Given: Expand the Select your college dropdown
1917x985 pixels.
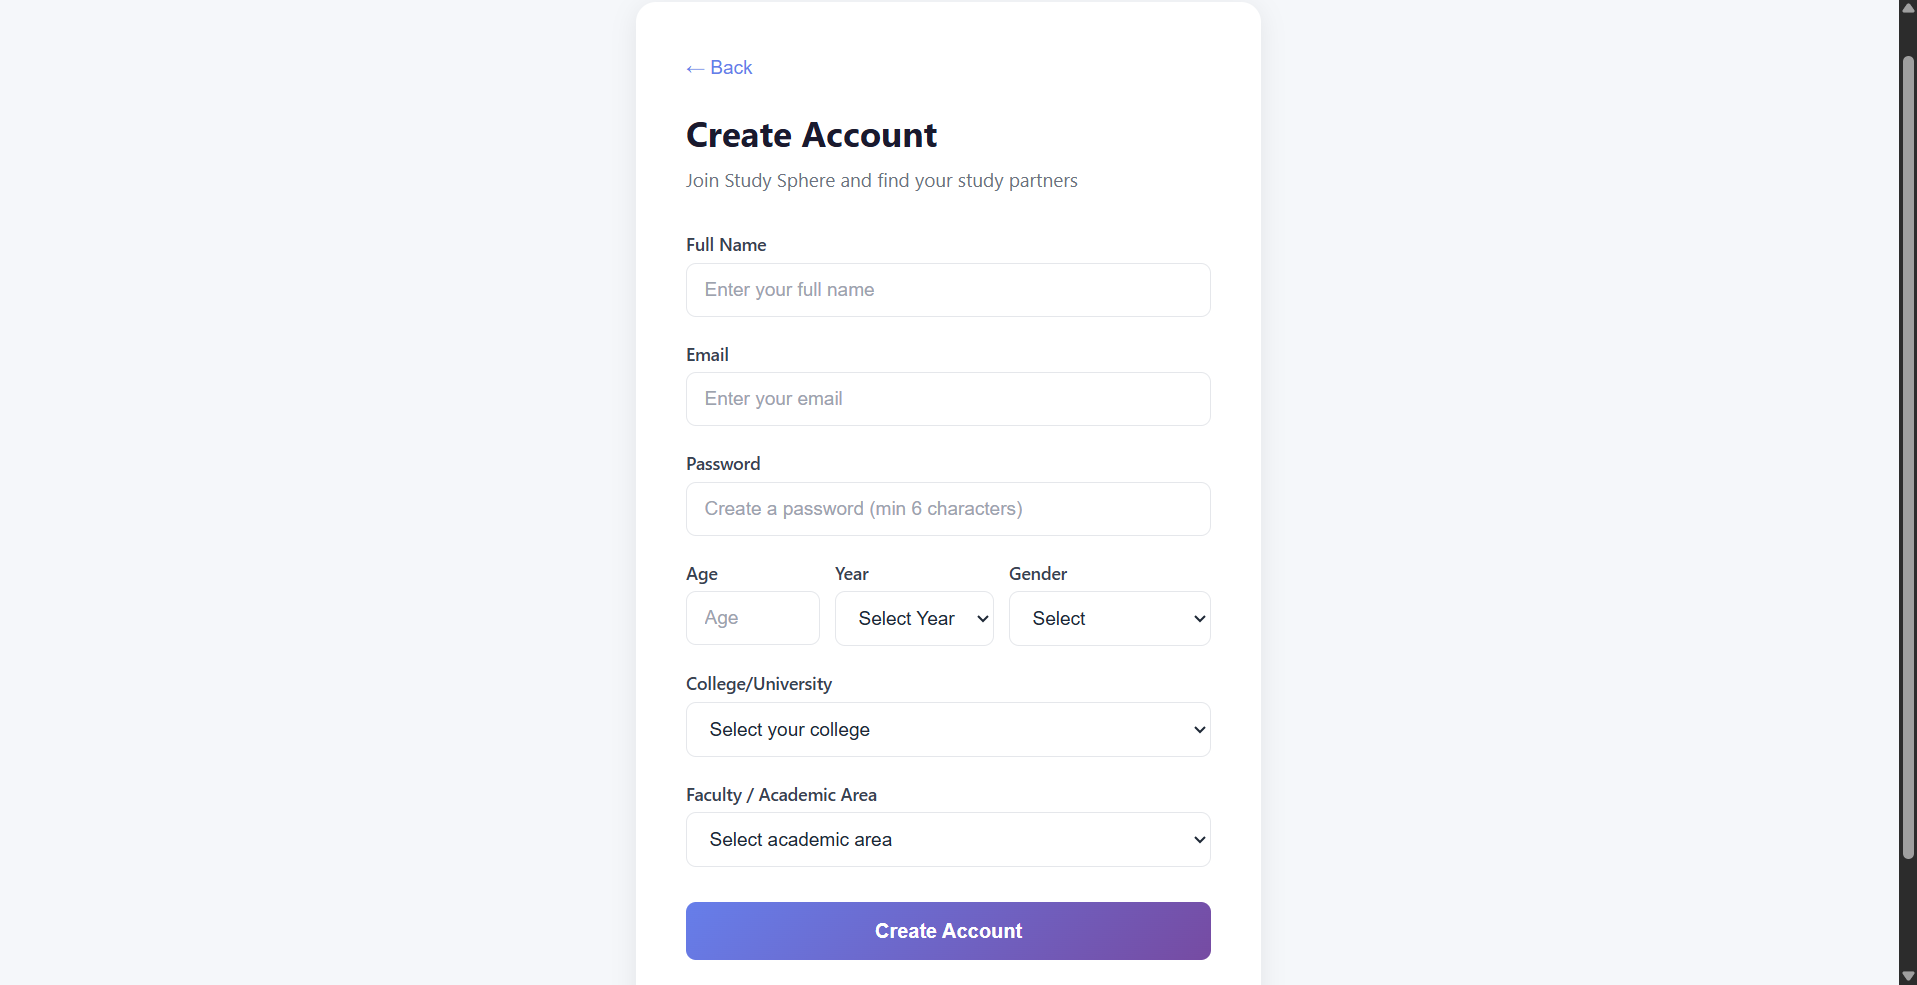Looking at the screenshot, I should (x=948, y=729).
